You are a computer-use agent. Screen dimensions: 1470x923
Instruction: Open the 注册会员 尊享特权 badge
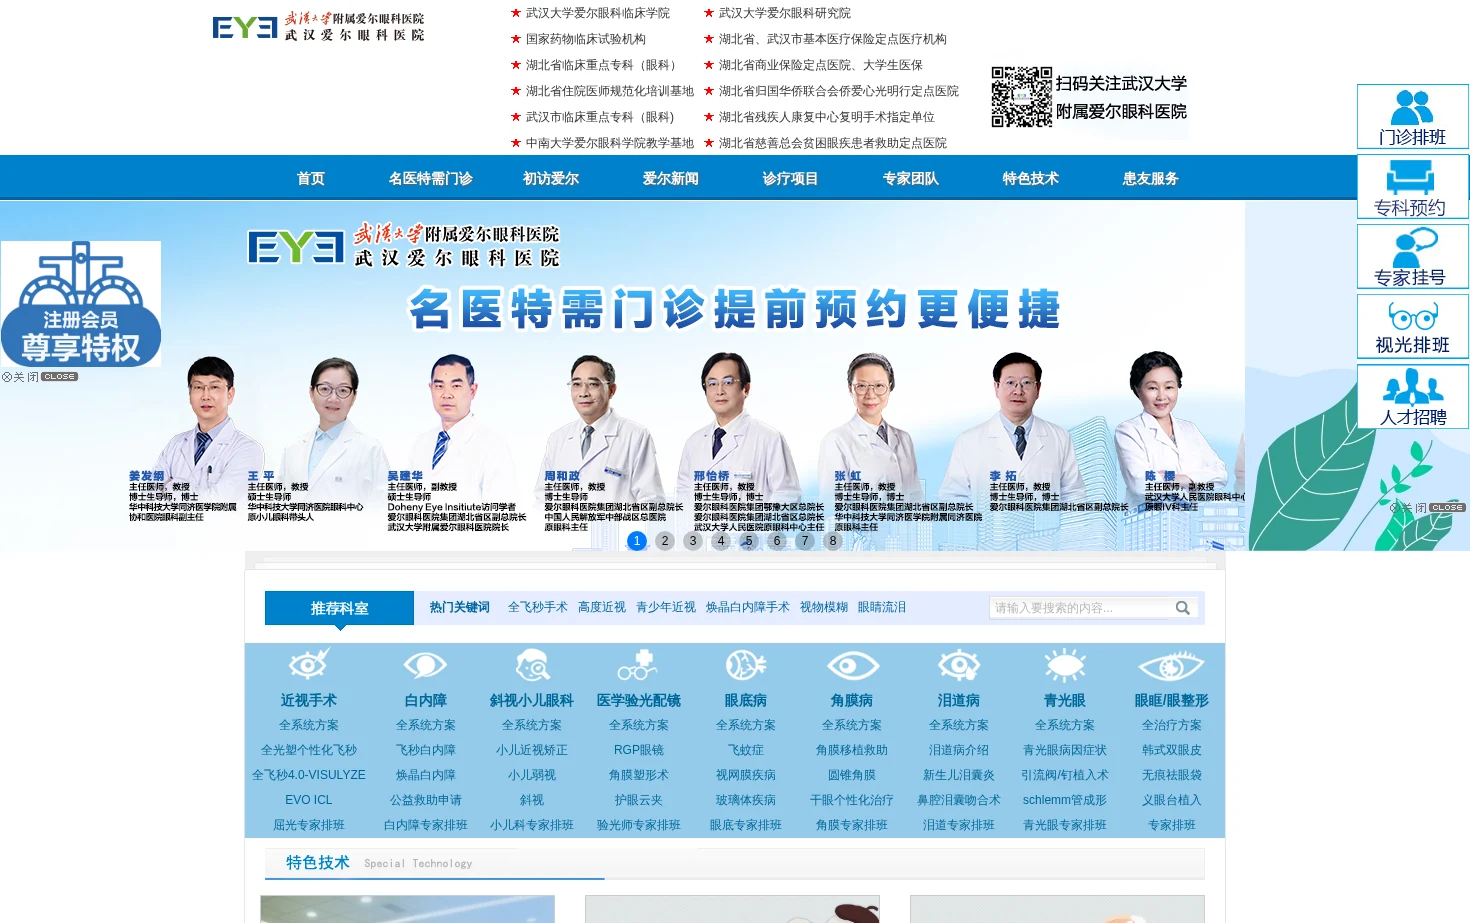pyautogui.click(x=81, y=304)
